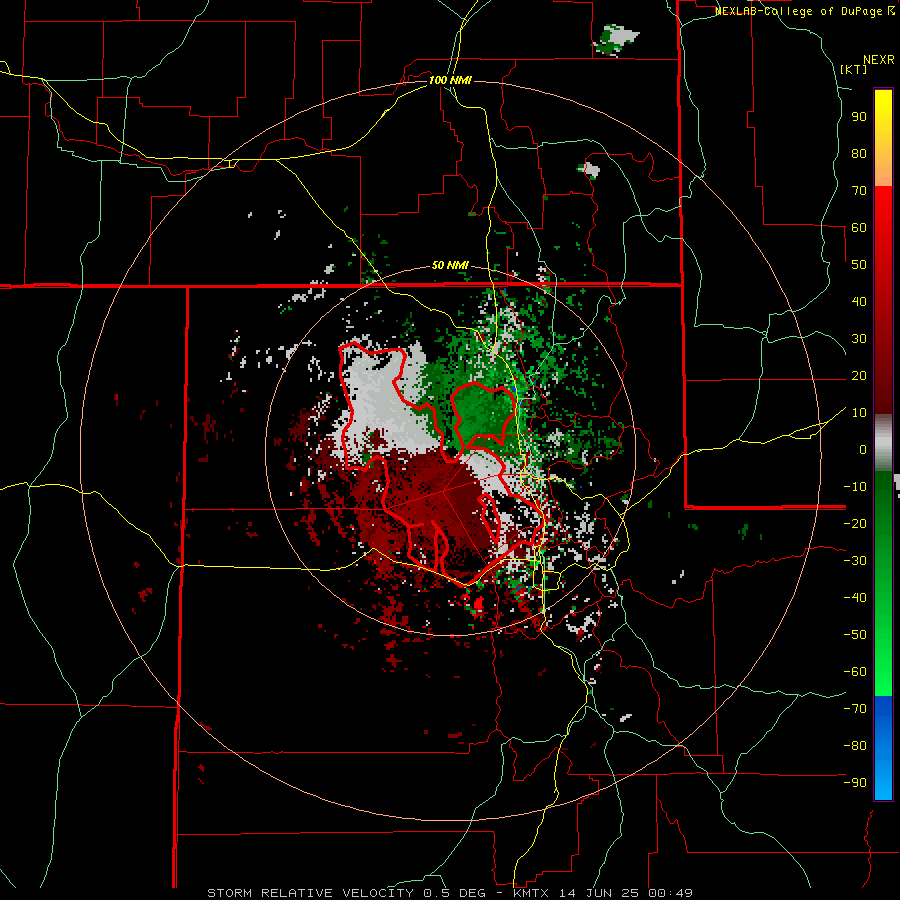Click the 50 NMI range ring label
Viewport: 900px width, 900px height.
[450, 265]
